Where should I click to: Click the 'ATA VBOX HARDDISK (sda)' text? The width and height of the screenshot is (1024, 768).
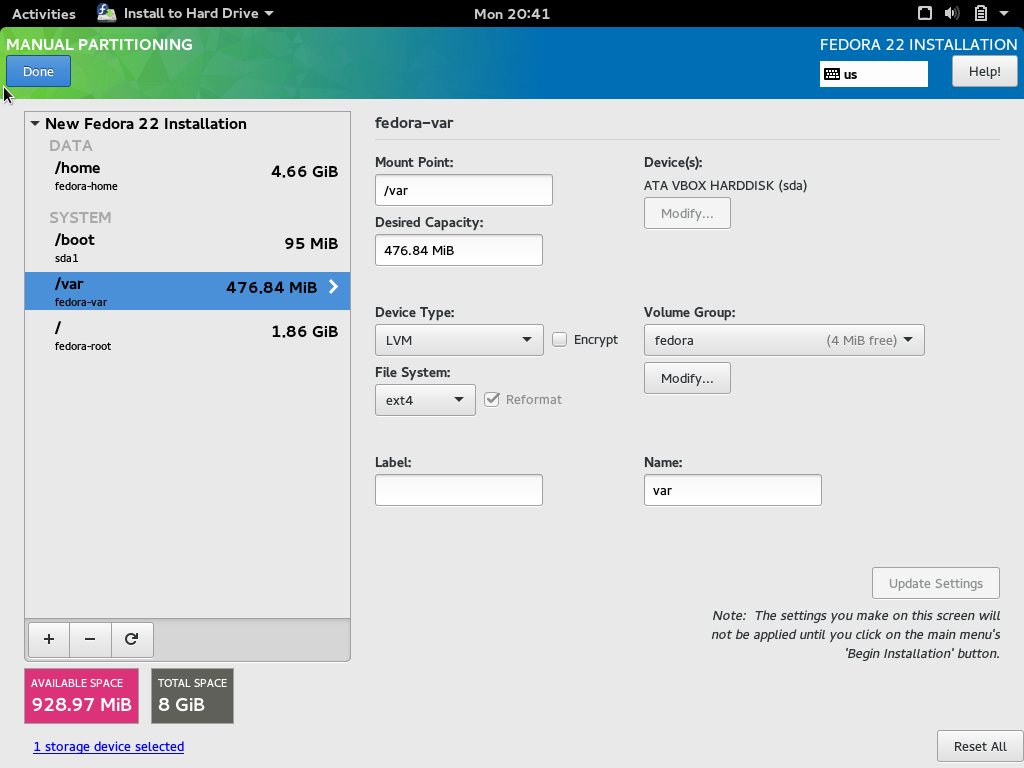pyautogui.click(x=726, y=185)
